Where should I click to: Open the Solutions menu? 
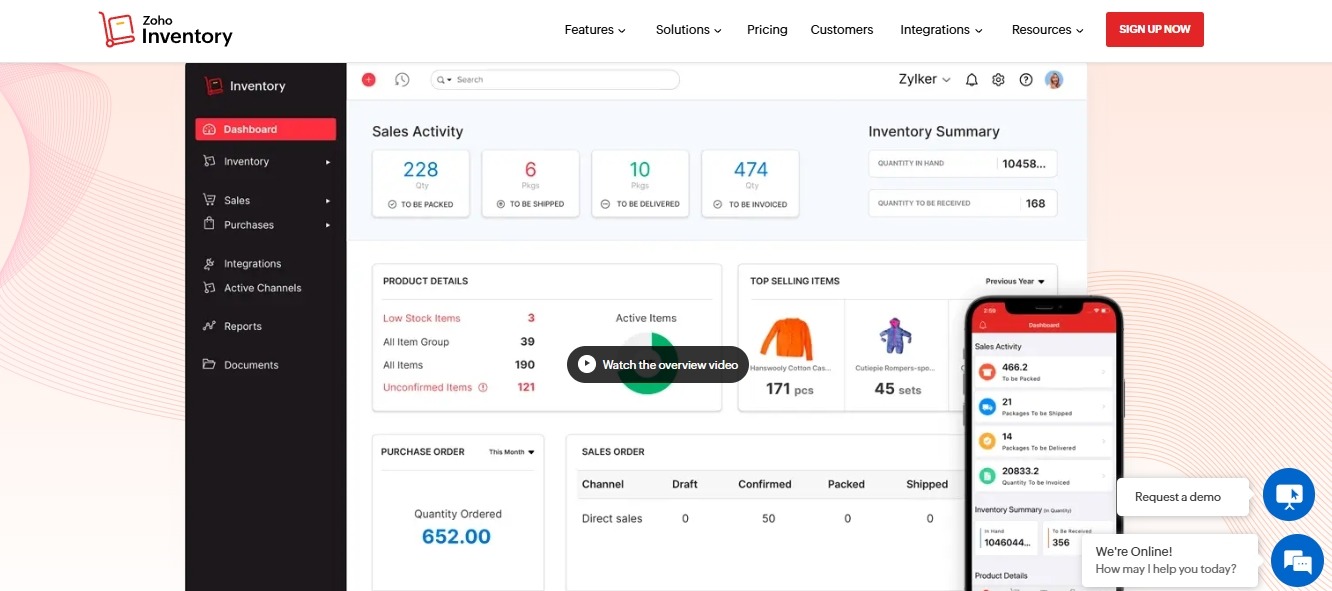(688, 30)
